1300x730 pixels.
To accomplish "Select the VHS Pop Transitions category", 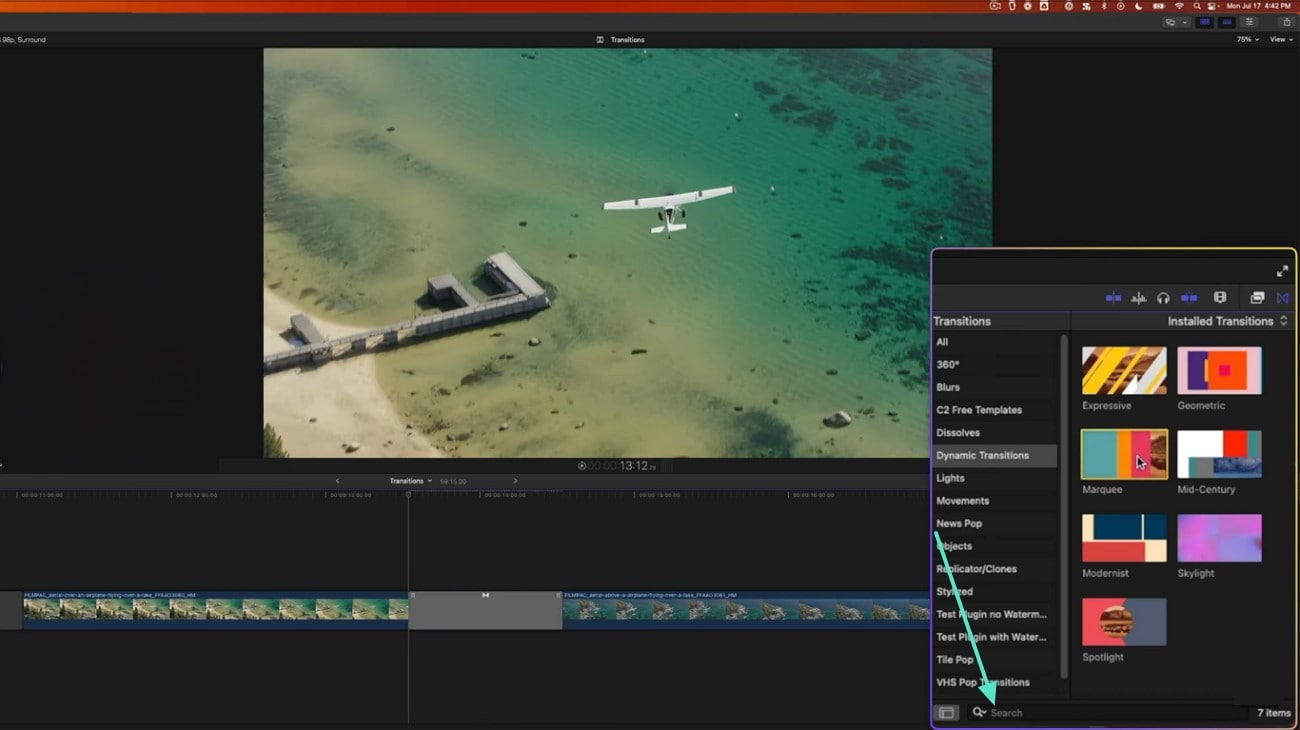I will 994,682.
